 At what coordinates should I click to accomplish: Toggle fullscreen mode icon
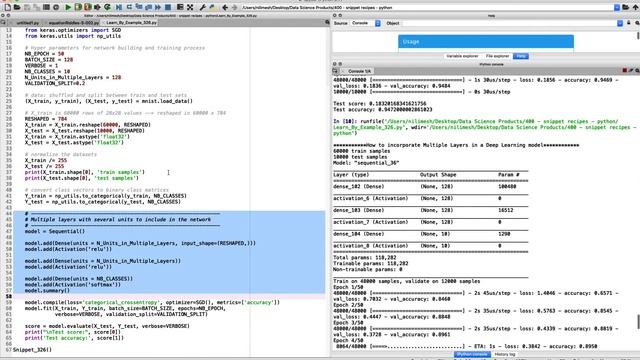pos(190,7)
